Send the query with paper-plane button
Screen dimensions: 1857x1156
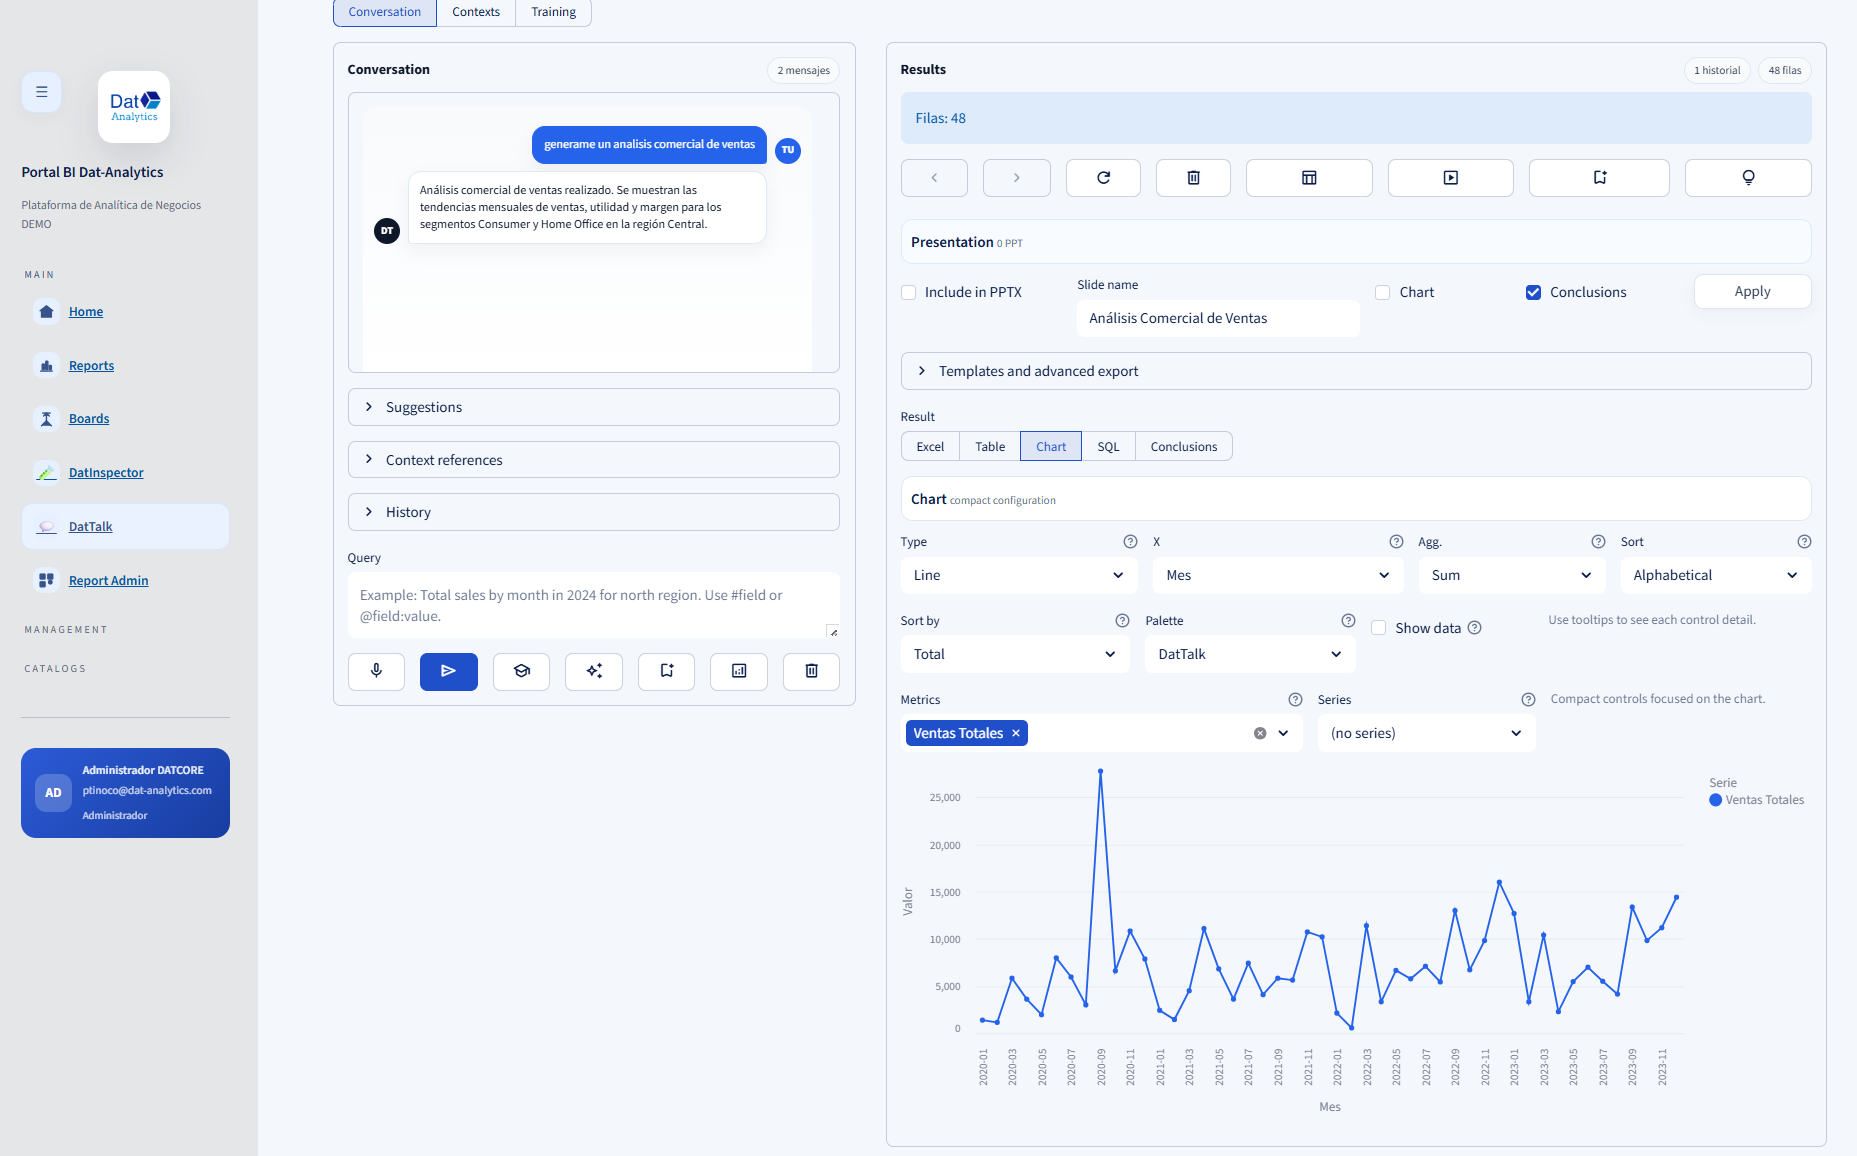pos(448,671)
